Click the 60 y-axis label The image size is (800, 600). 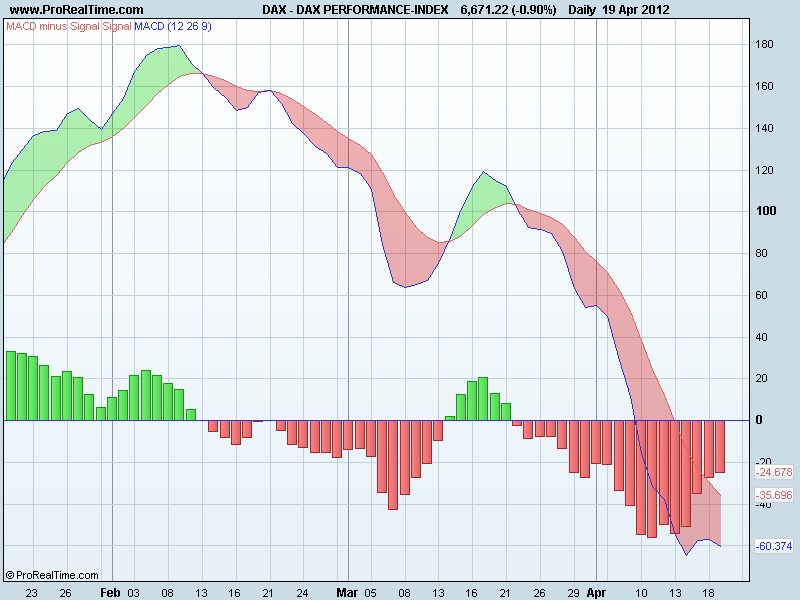pyautogui.click(x=761, y=295)
